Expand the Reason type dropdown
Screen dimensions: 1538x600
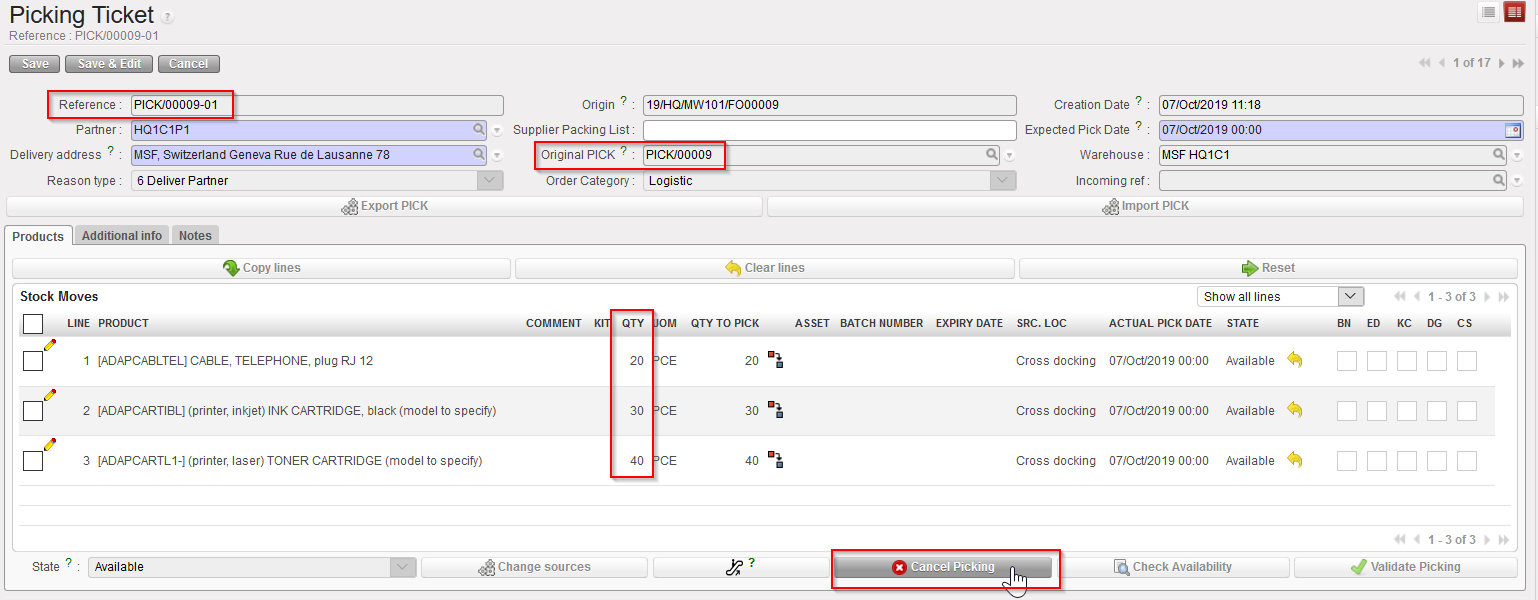click(490, 181)
